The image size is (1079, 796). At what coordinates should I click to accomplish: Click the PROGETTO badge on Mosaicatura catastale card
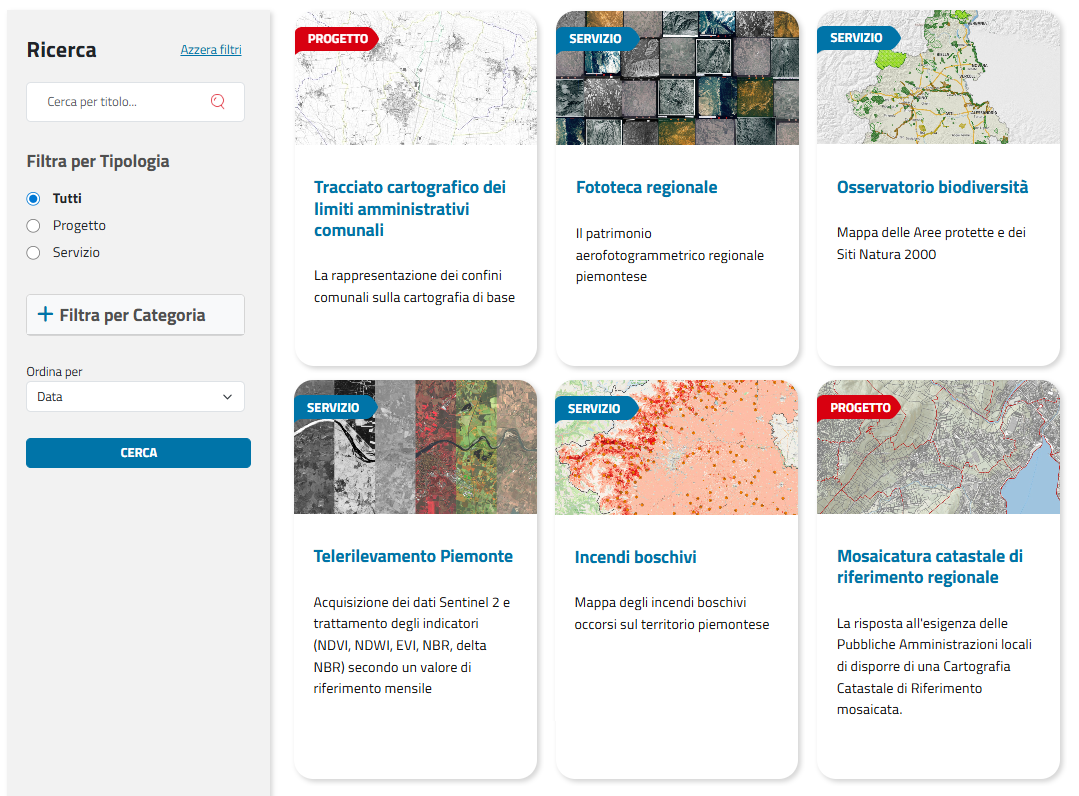(859, 408)
